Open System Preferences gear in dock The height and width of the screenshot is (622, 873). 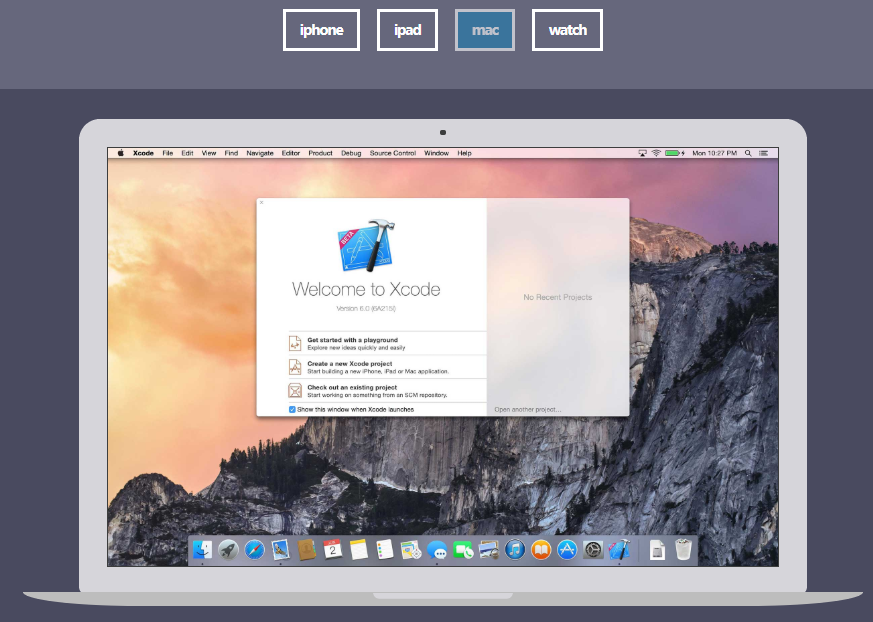[x=593, y=550]
